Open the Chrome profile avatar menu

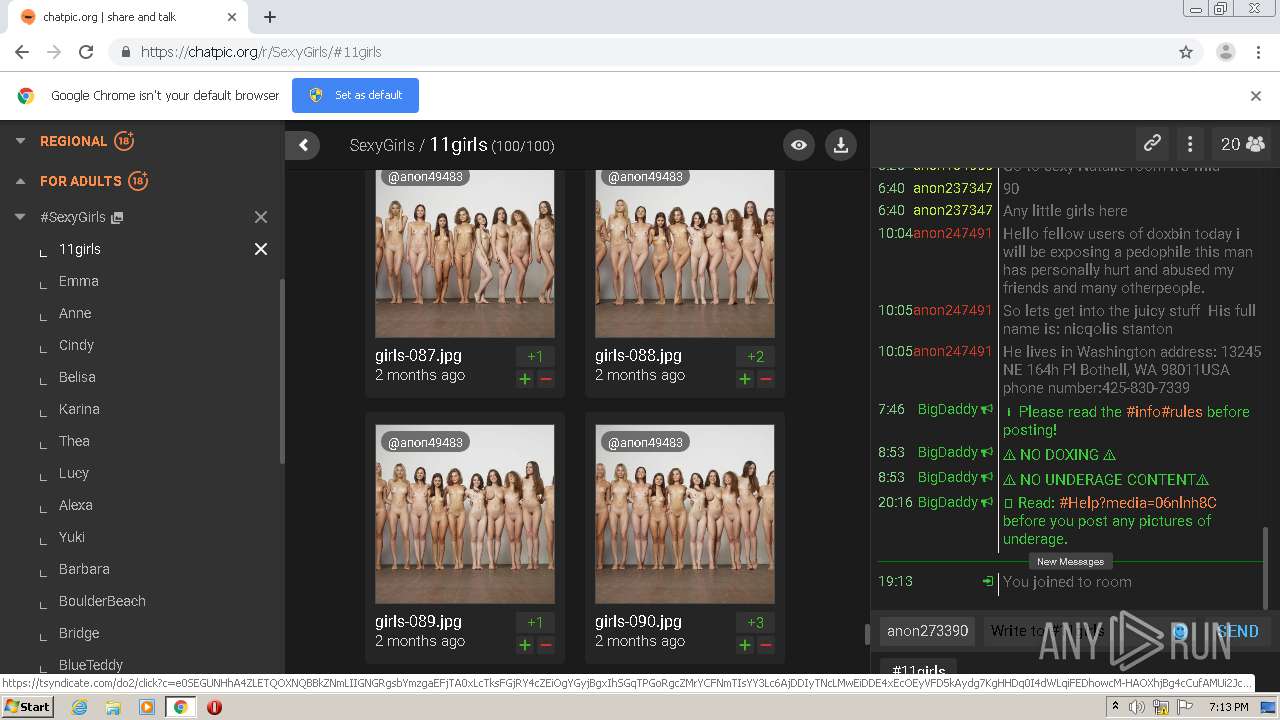pos(1226,52)
